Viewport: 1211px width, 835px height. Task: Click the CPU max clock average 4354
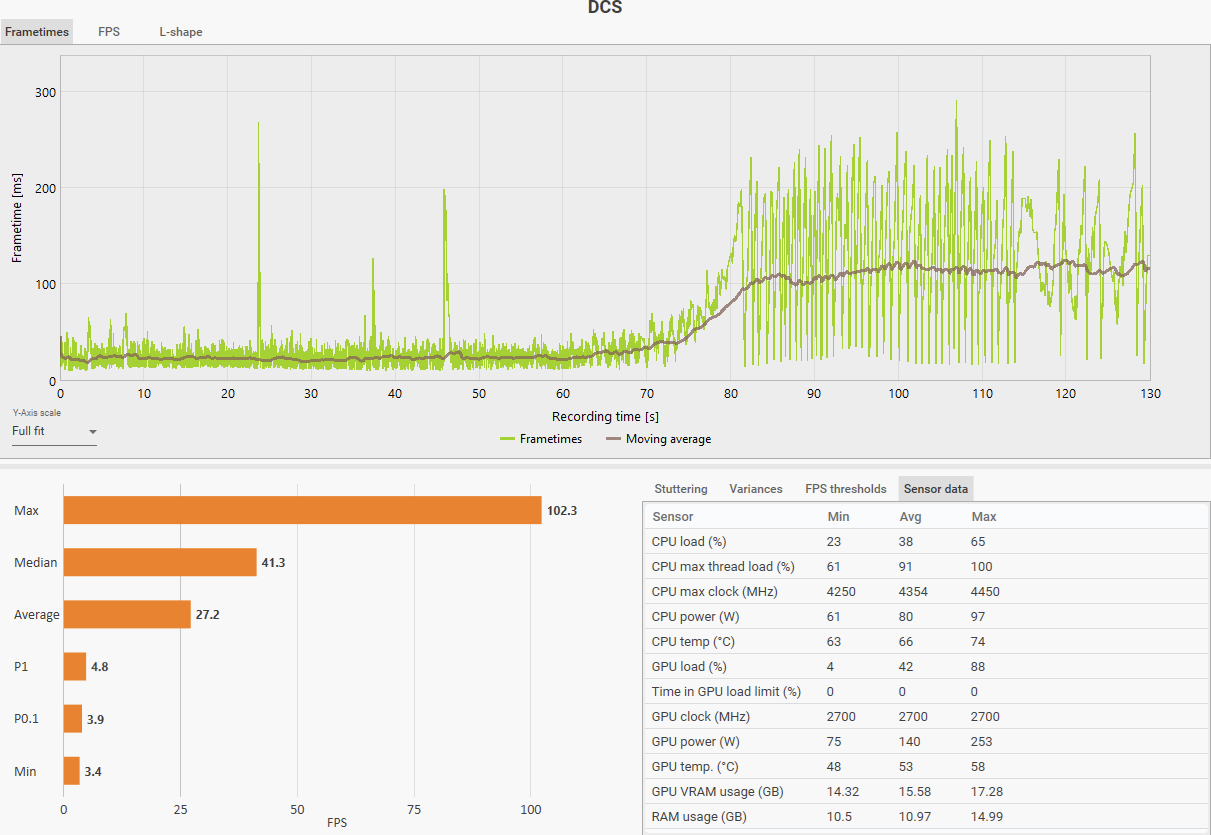tap(914, 592)
